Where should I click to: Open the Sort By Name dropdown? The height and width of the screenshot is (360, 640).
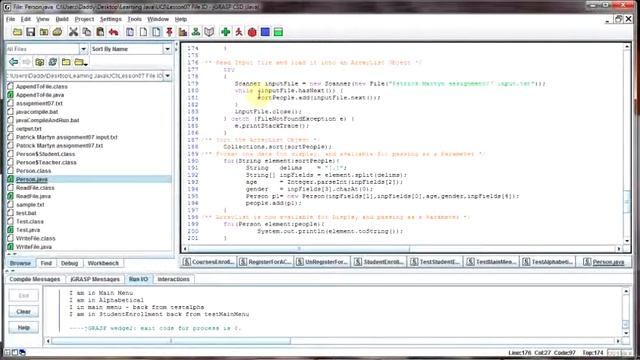coord(167,49)
